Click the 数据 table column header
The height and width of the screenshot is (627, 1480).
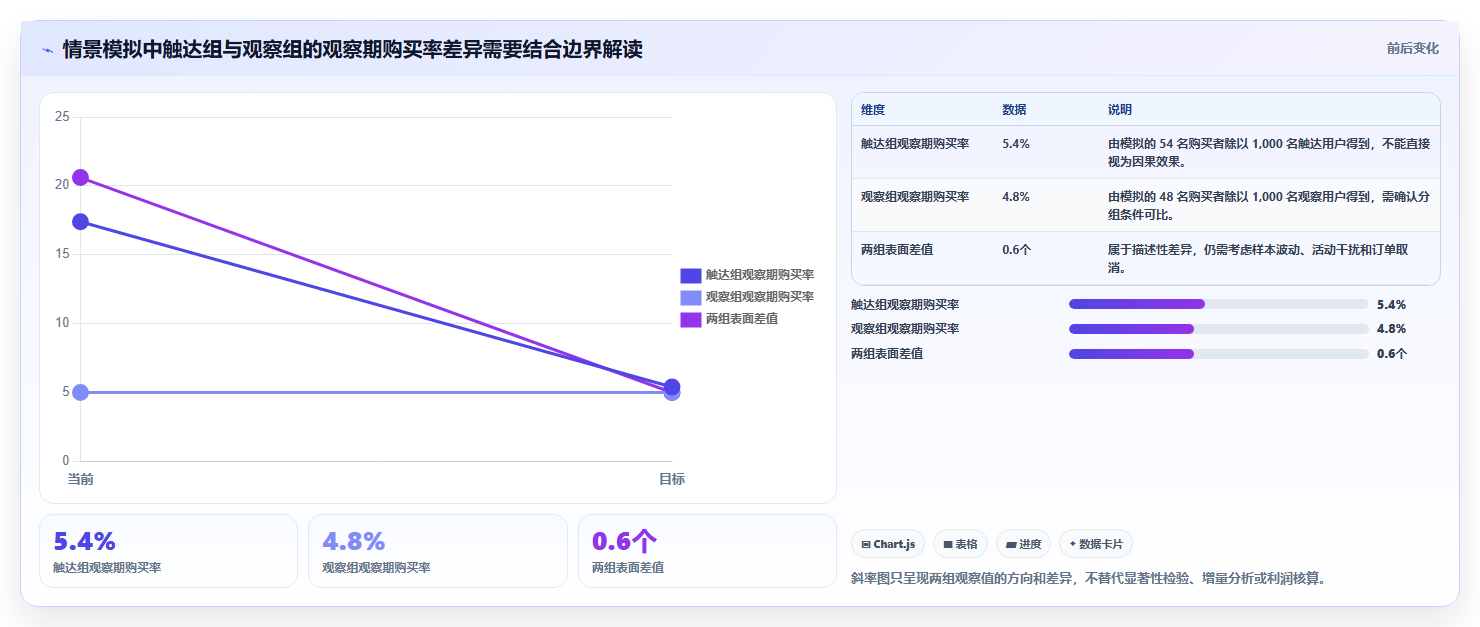point(1014,110)
